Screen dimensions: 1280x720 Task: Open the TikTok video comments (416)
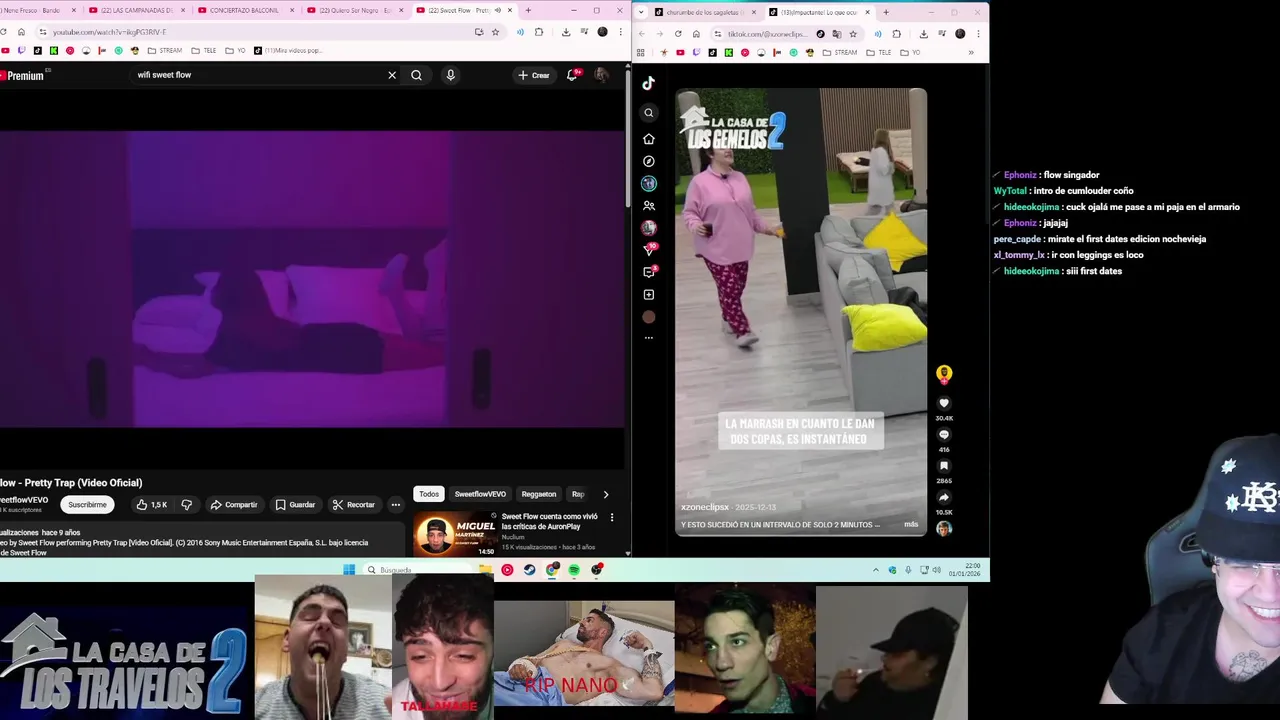(944, 435)
